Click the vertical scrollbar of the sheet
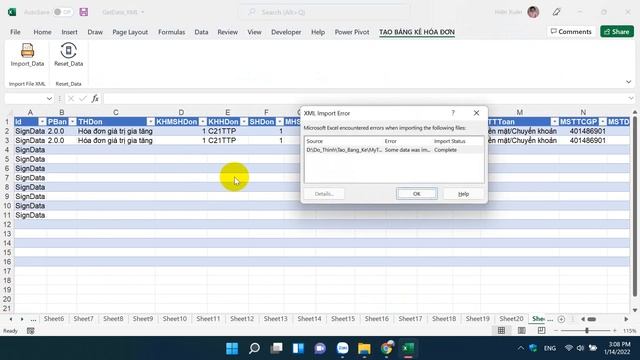This screenshot has height=360, width=640. tap(635, 206)
